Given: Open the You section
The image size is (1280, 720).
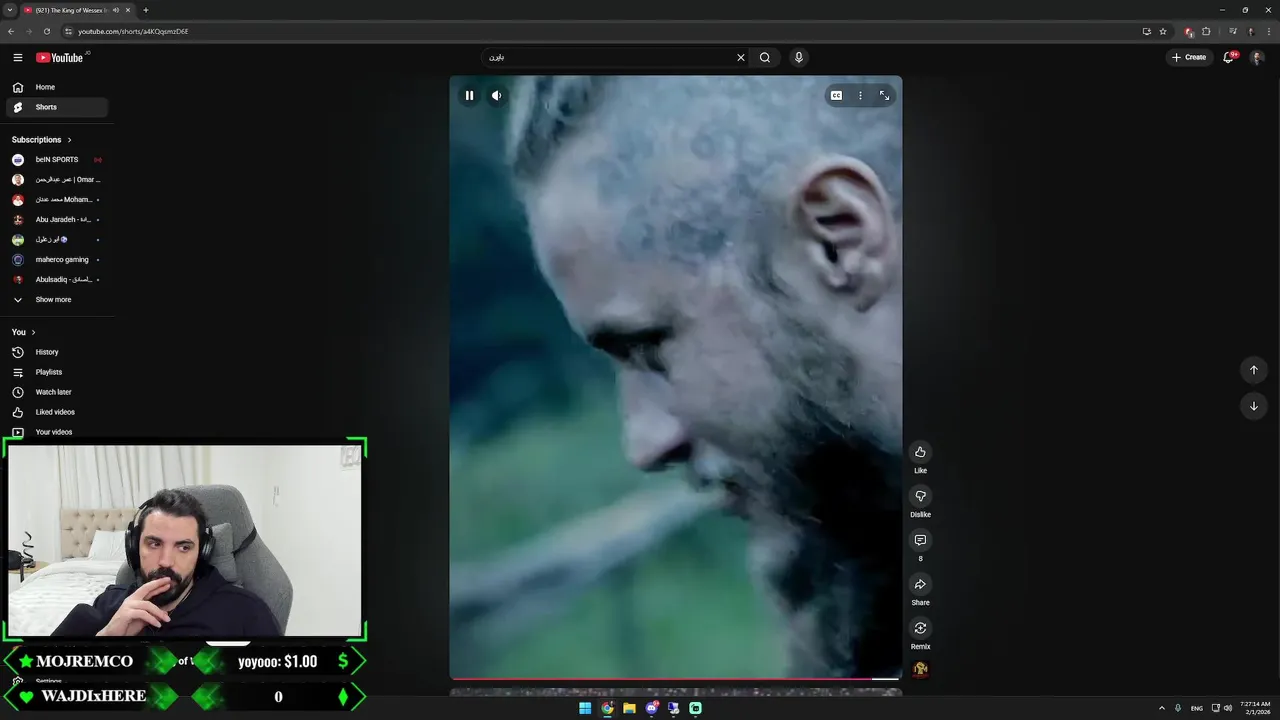Looking at the screenshot, I should pos(24,332).
